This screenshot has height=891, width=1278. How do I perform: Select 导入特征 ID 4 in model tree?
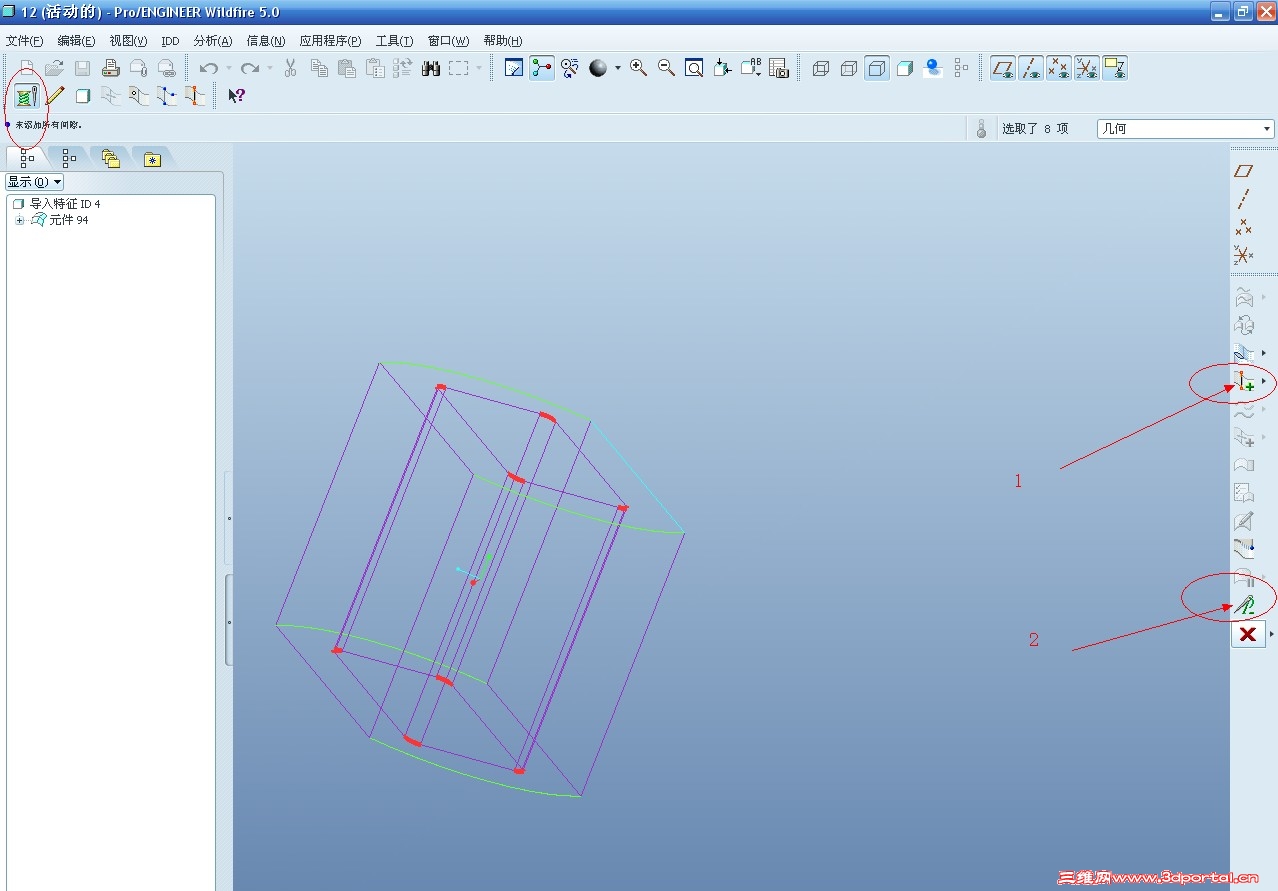point(64,204)
